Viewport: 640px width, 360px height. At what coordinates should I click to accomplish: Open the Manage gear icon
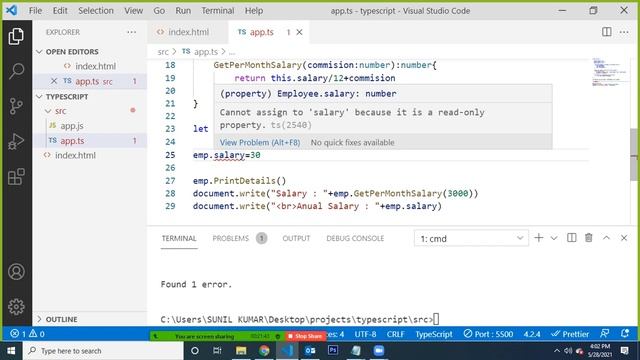[x=16, y=307]
